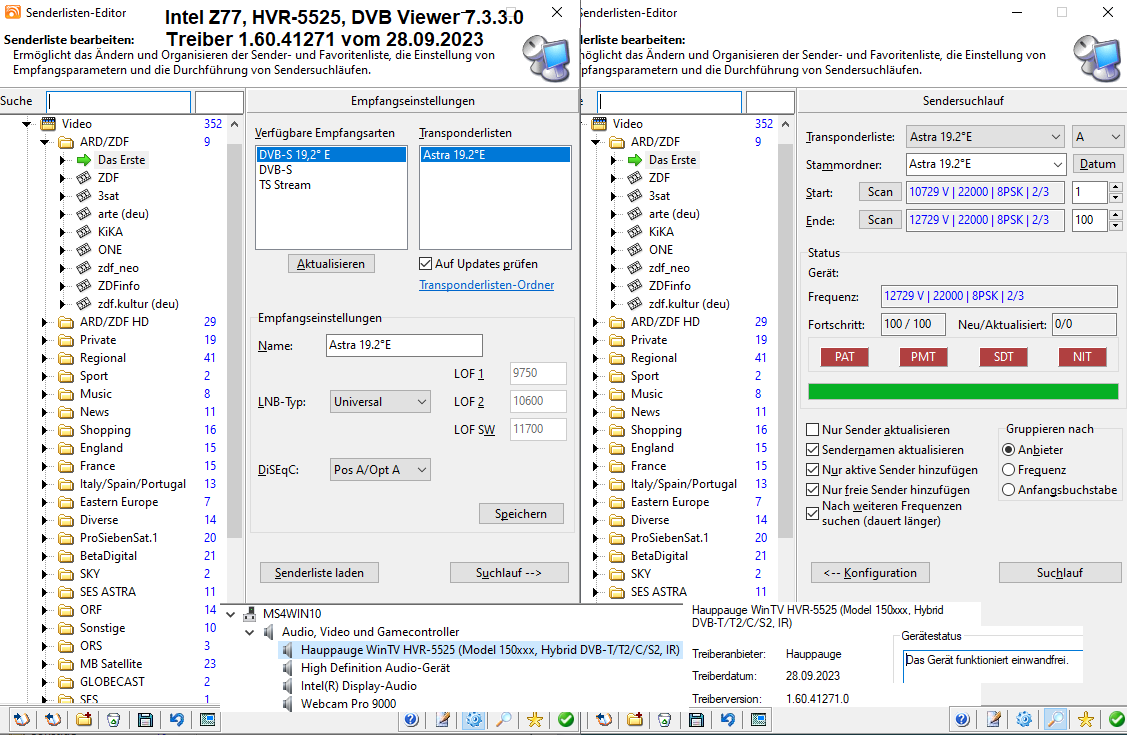Viewport: 1127px width, 735px height.
Task: Click preview picture icon in right editor toolbar
Action: [x=758, y=719]
